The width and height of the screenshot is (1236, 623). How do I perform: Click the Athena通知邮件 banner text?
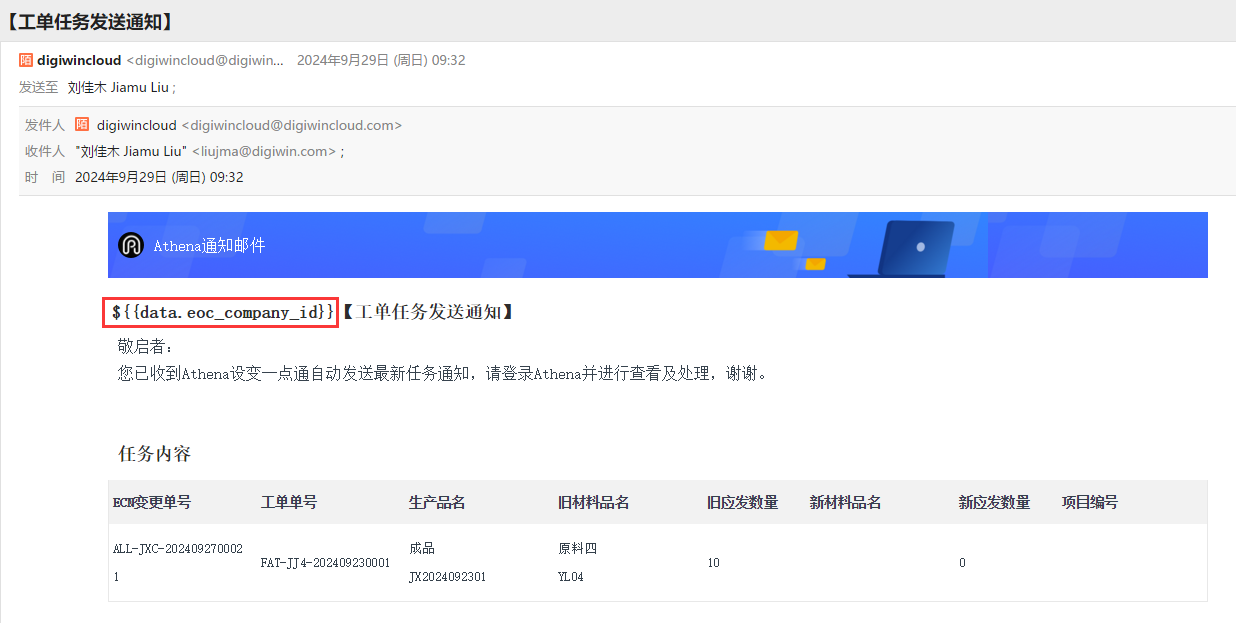pyautogui.click(x=209, y=245)
